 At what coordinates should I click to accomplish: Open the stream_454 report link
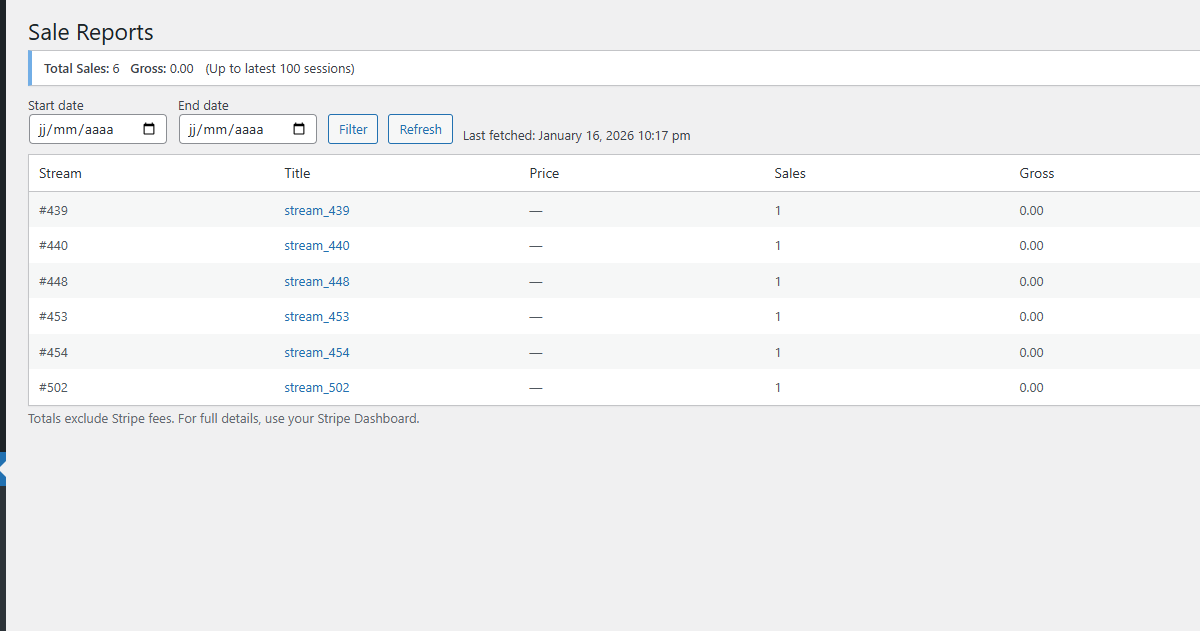(x=317, y=352)
